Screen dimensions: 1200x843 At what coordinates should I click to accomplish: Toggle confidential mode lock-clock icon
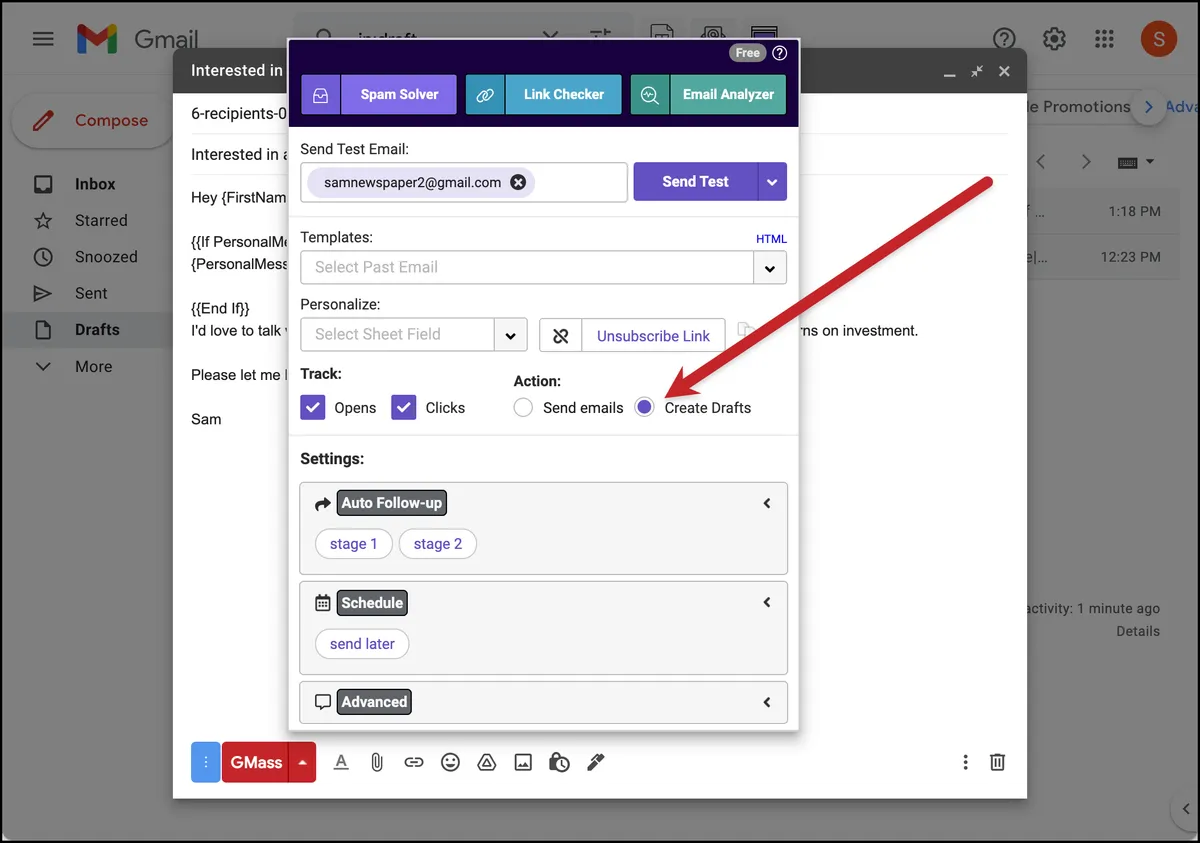pyautogui.click(x=559, y=762)
